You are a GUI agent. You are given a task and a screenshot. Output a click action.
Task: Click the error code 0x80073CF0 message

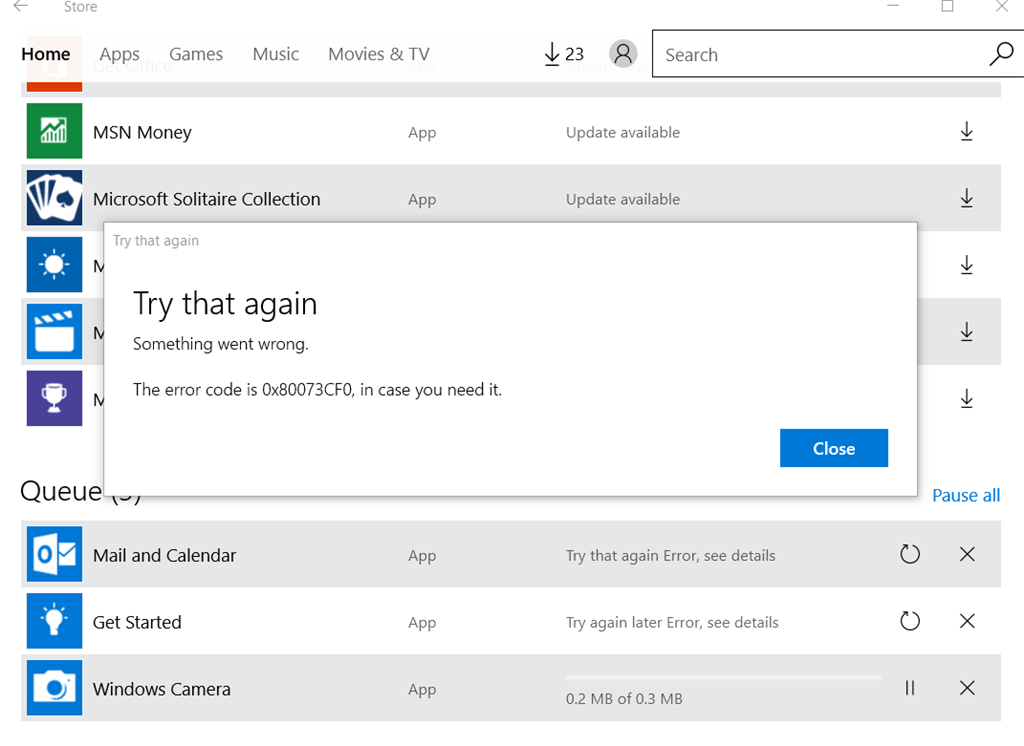point(317,390)
